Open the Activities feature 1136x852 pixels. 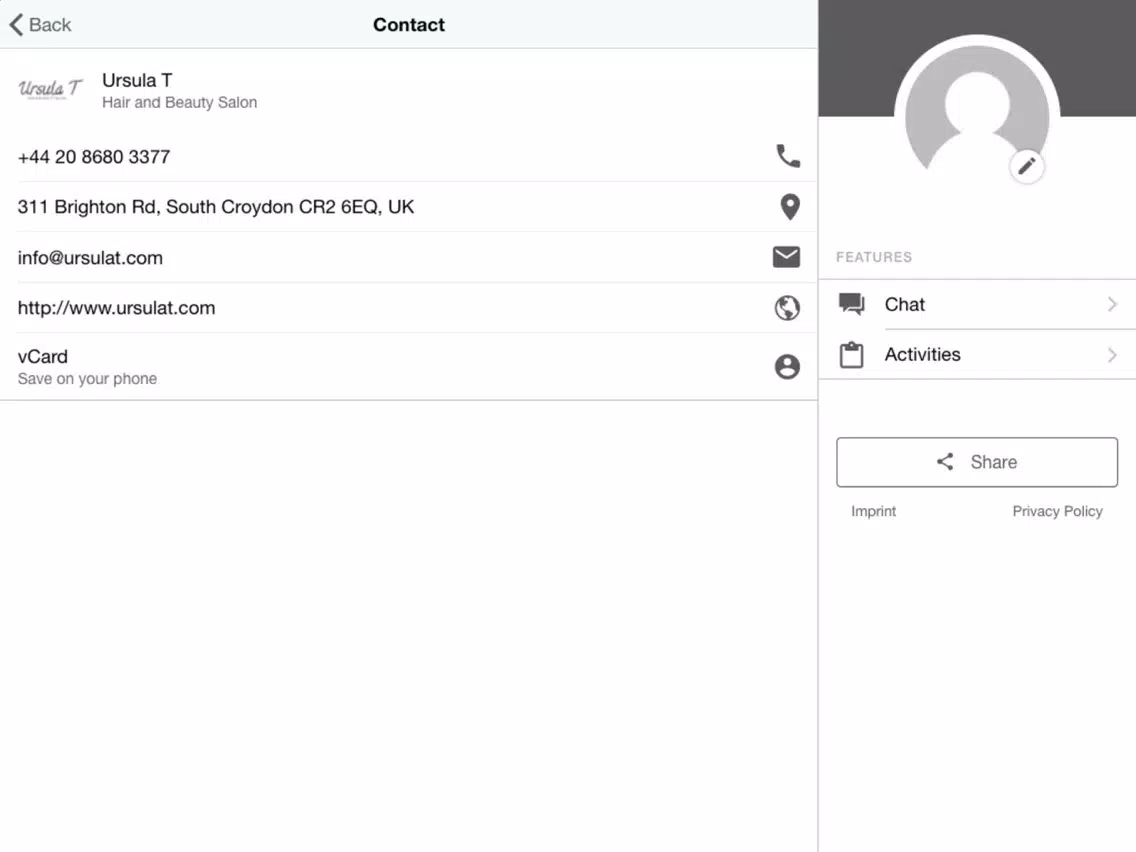point(977,354)
